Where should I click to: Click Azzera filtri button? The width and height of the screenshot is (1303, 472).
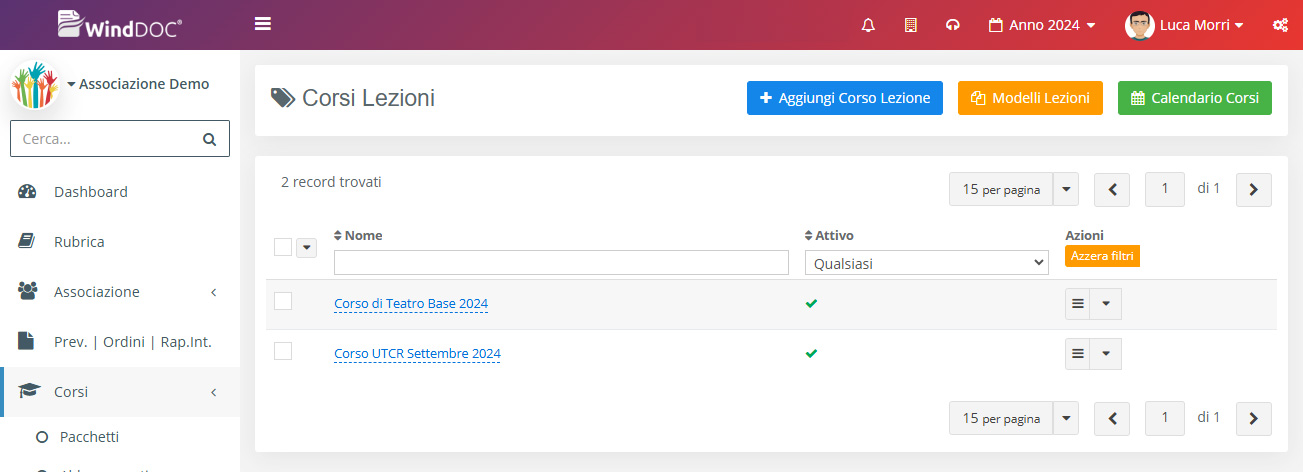tap(1102, 257)
